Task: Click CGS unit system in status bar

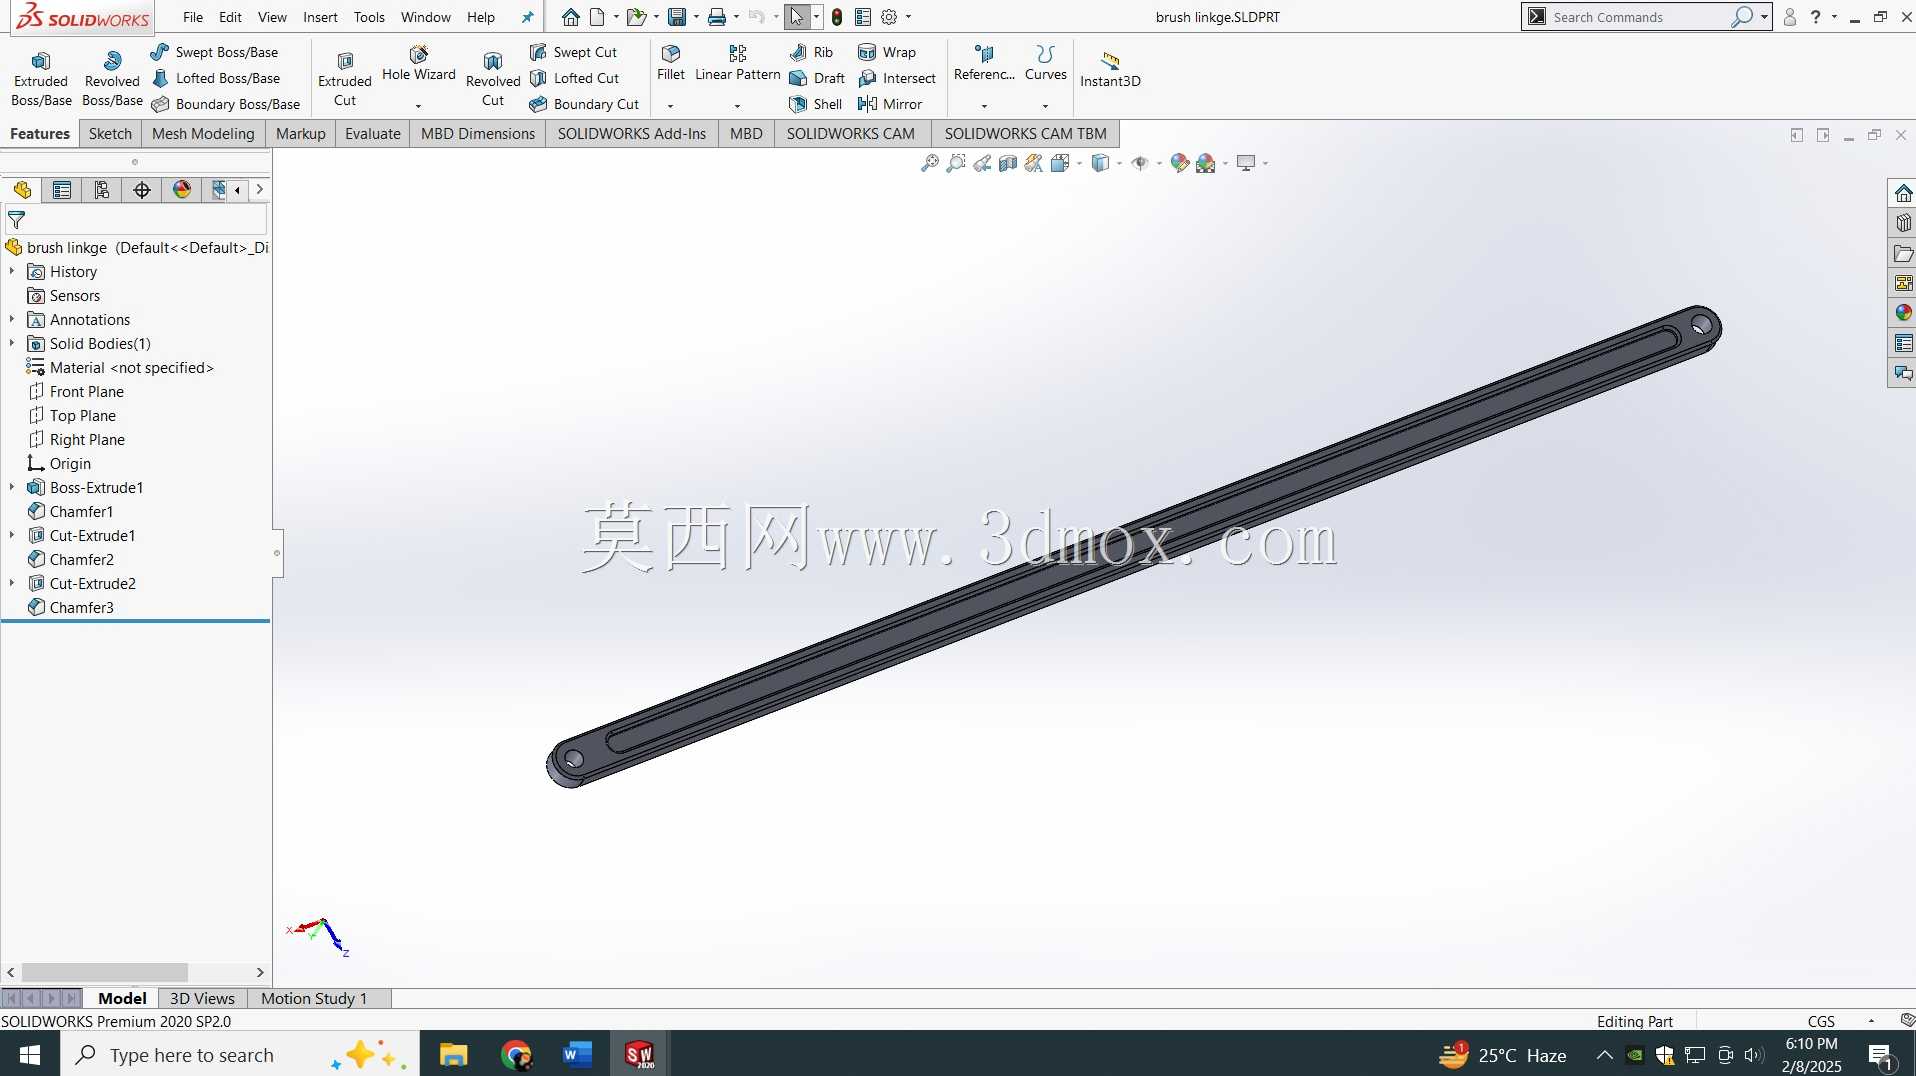Action: (1821, 1021)
